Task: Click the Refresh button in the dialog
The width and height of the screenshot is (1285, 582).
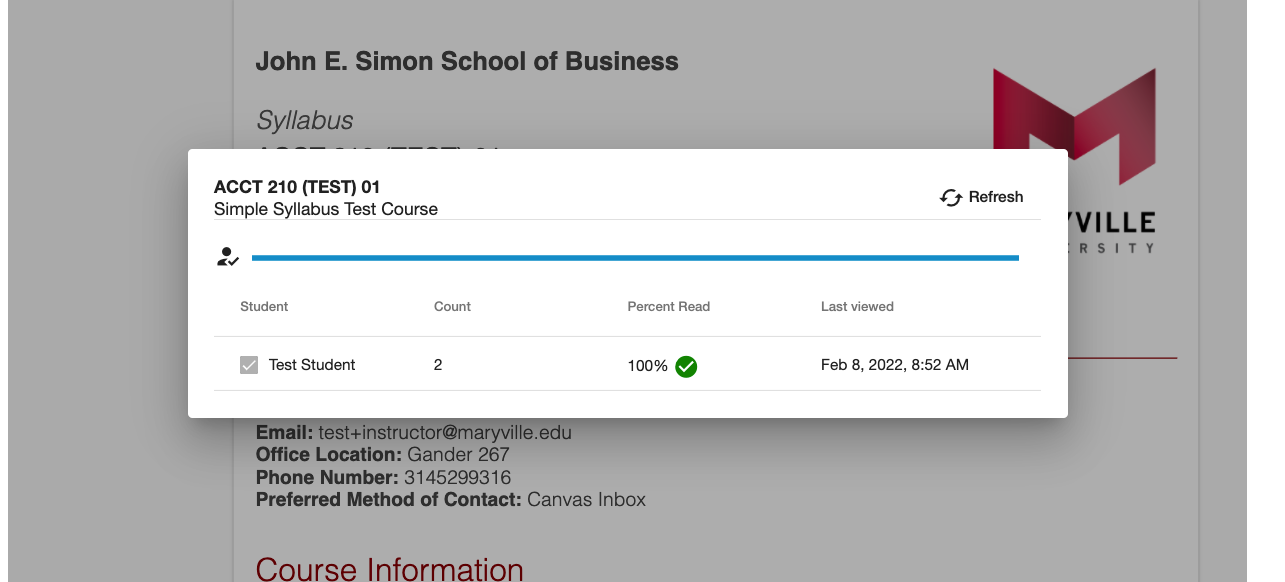Action: point(982,197)
